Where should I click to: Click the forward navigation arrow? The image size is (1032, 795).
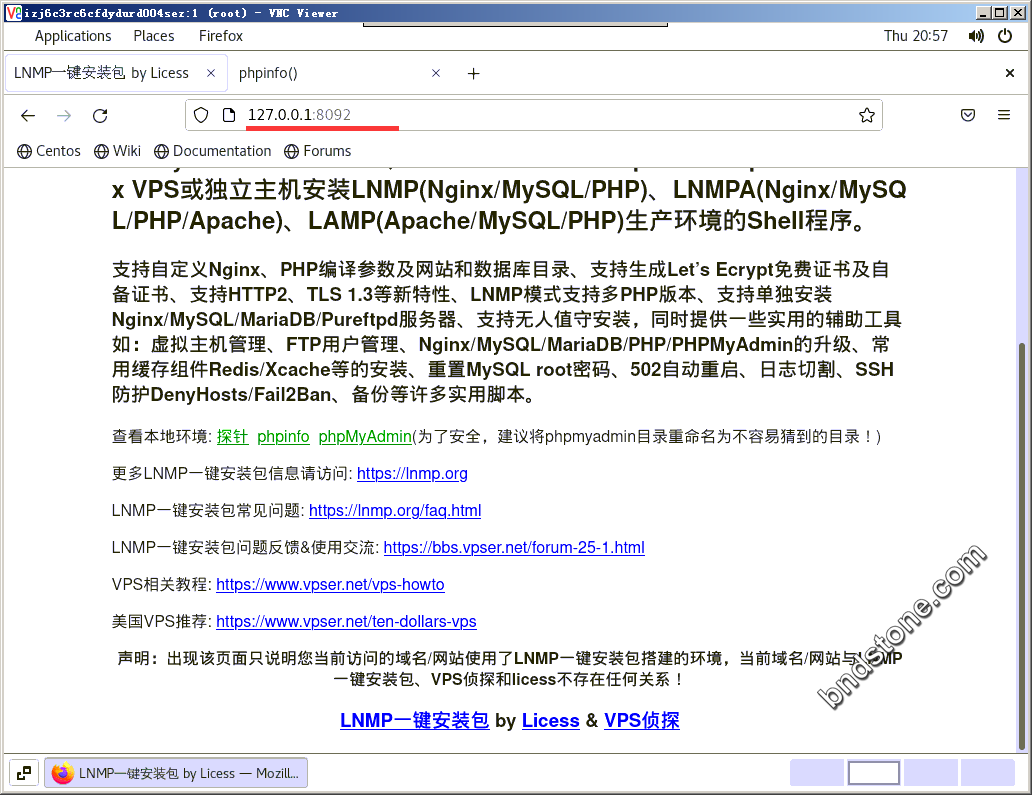[64, 116]
